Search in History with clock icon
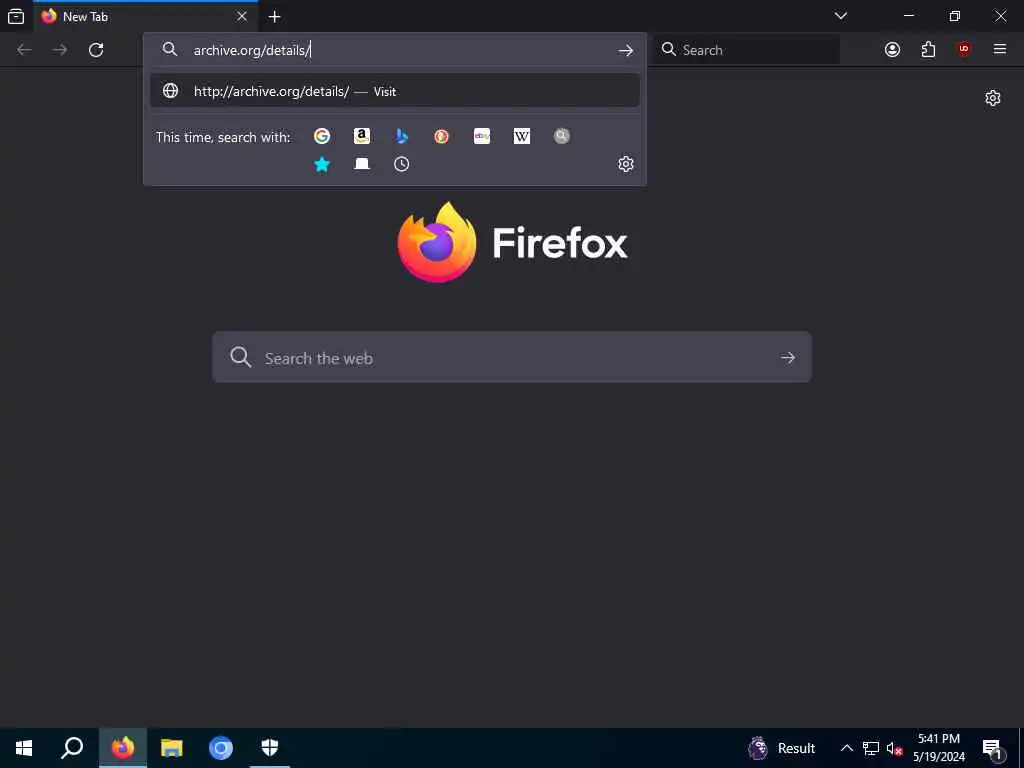This screenshot has width=1024, height=768. (x=402, y=164)
